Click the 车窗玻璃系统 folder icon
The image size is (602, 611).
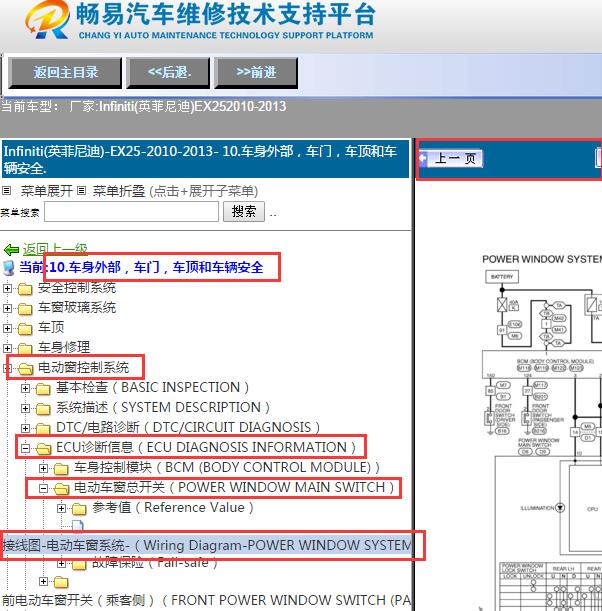pyautogui.click(x=25, y=309)
